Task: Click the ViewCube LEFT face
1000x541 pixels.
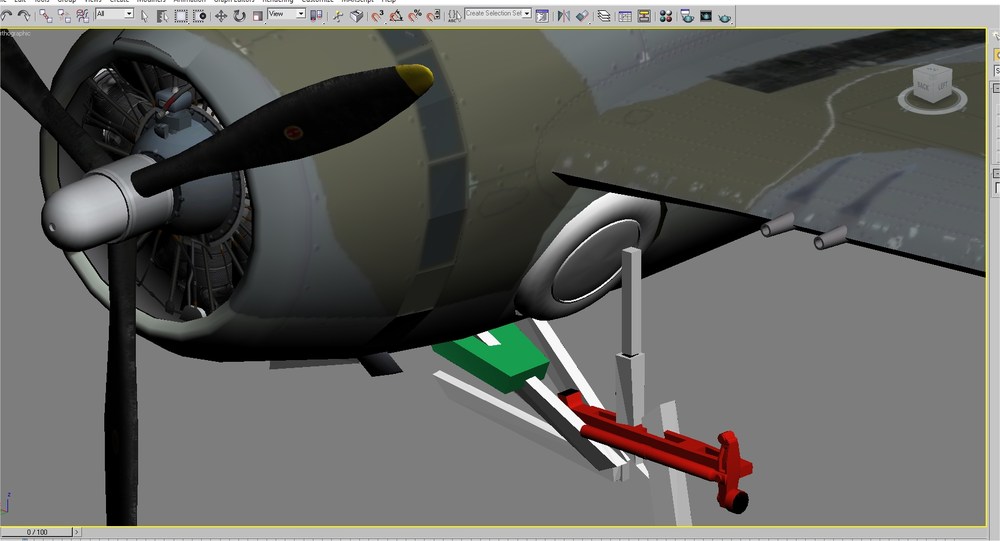Action: coord(942,85)
